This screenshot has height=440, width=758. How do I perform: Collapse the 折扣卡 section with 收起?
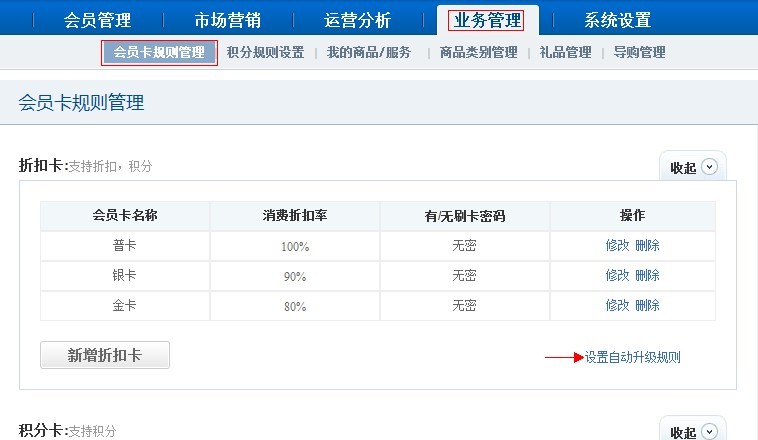click(x=693, y=168)
